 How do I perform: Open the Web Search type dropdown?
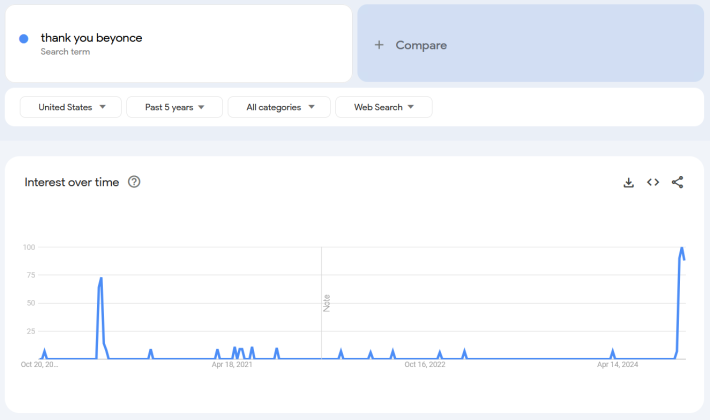384,107
